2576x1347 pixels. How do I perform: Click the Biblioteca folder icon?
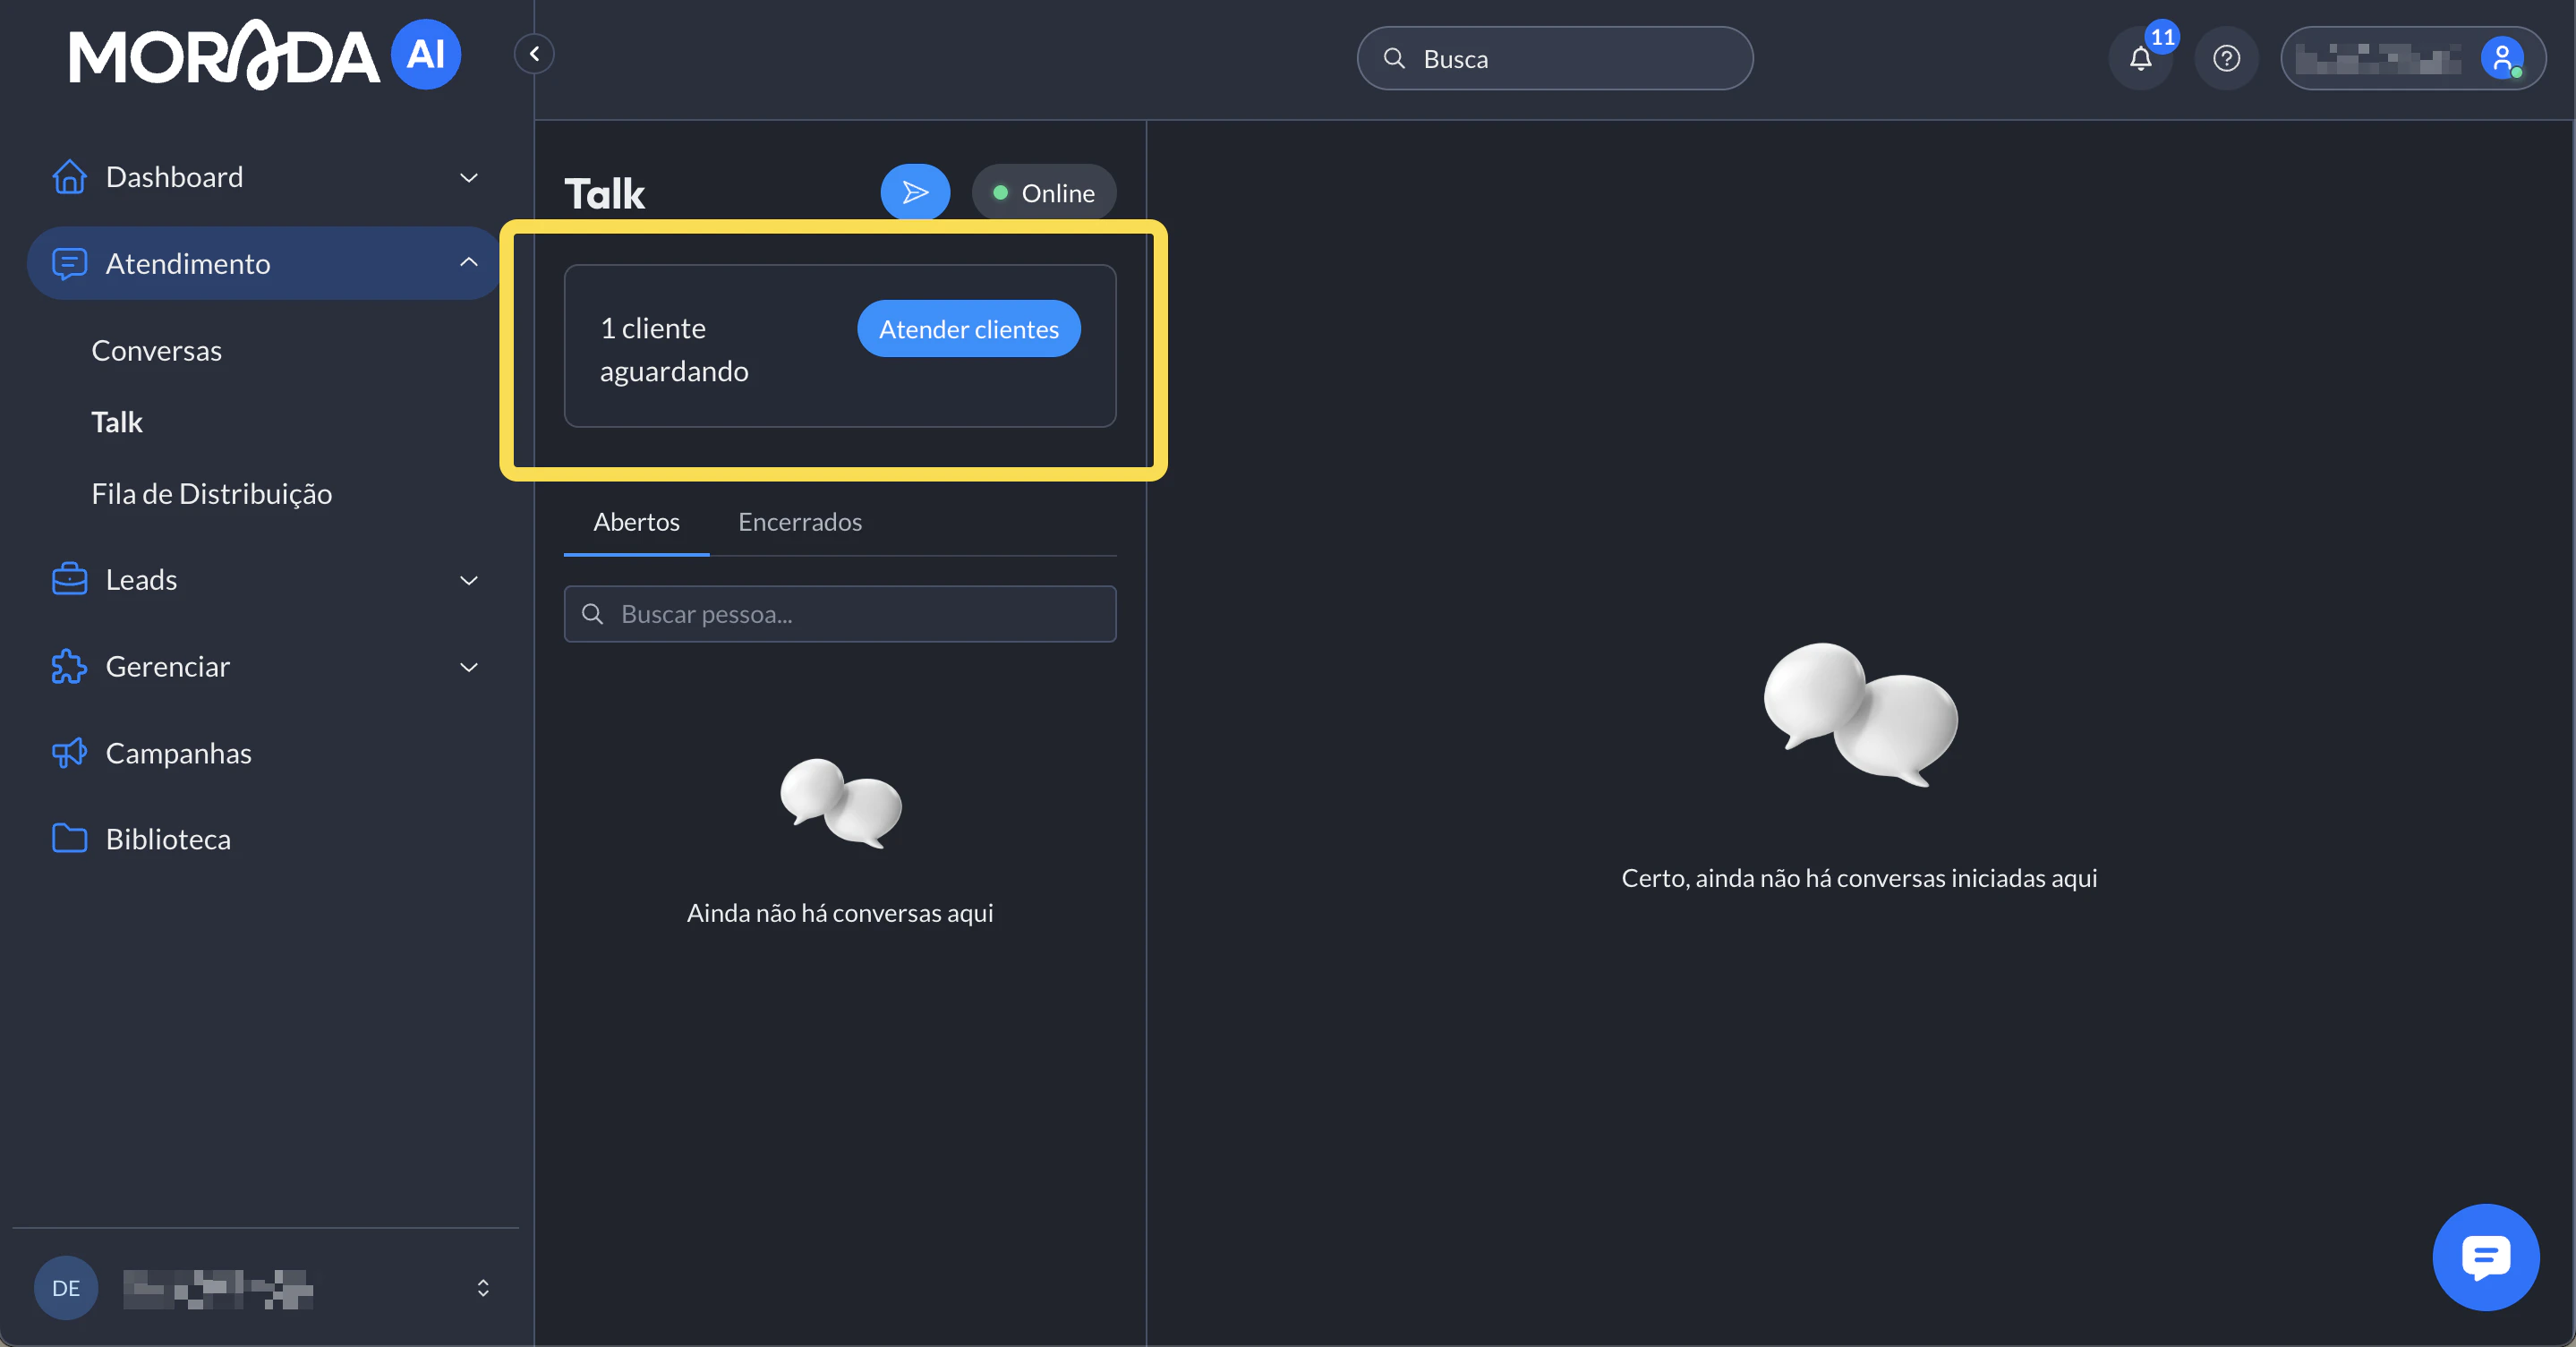[69, 838]
